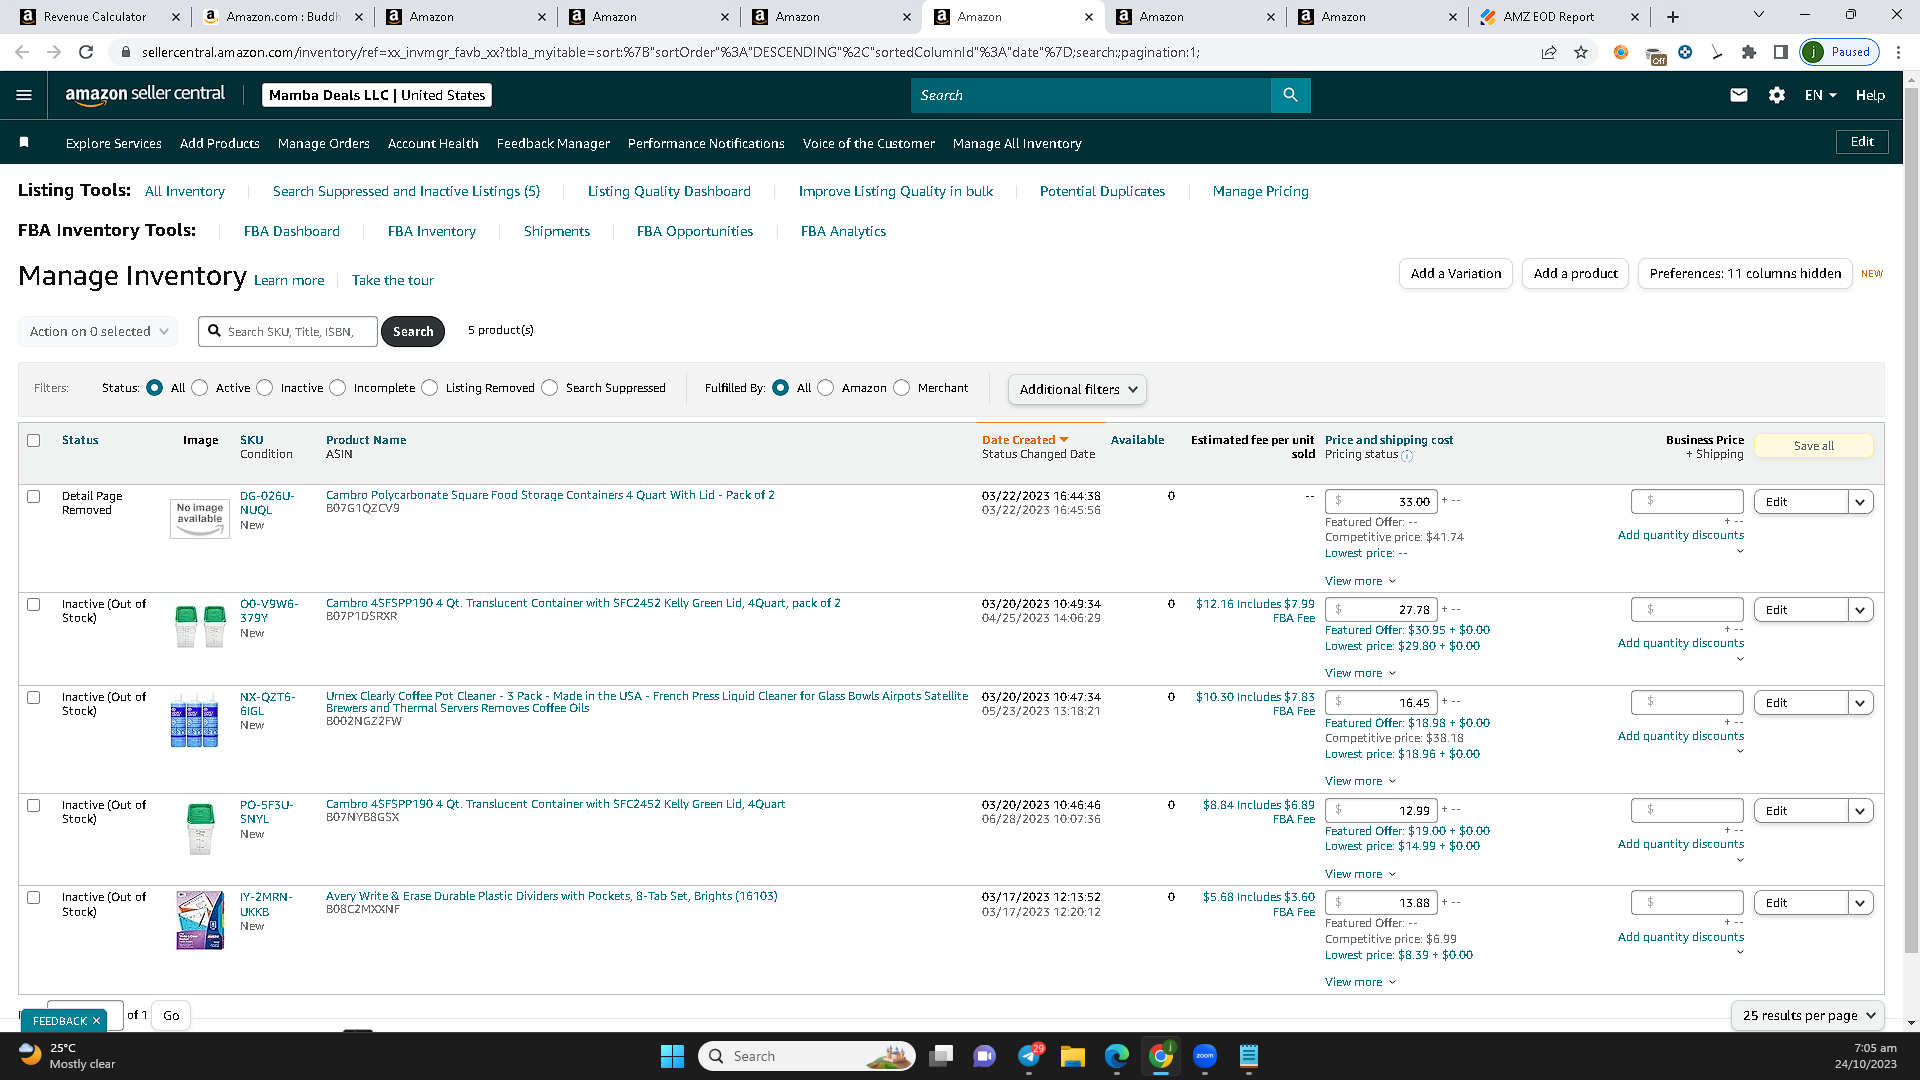Click the share page icon in address bar

pos(1549,52)
